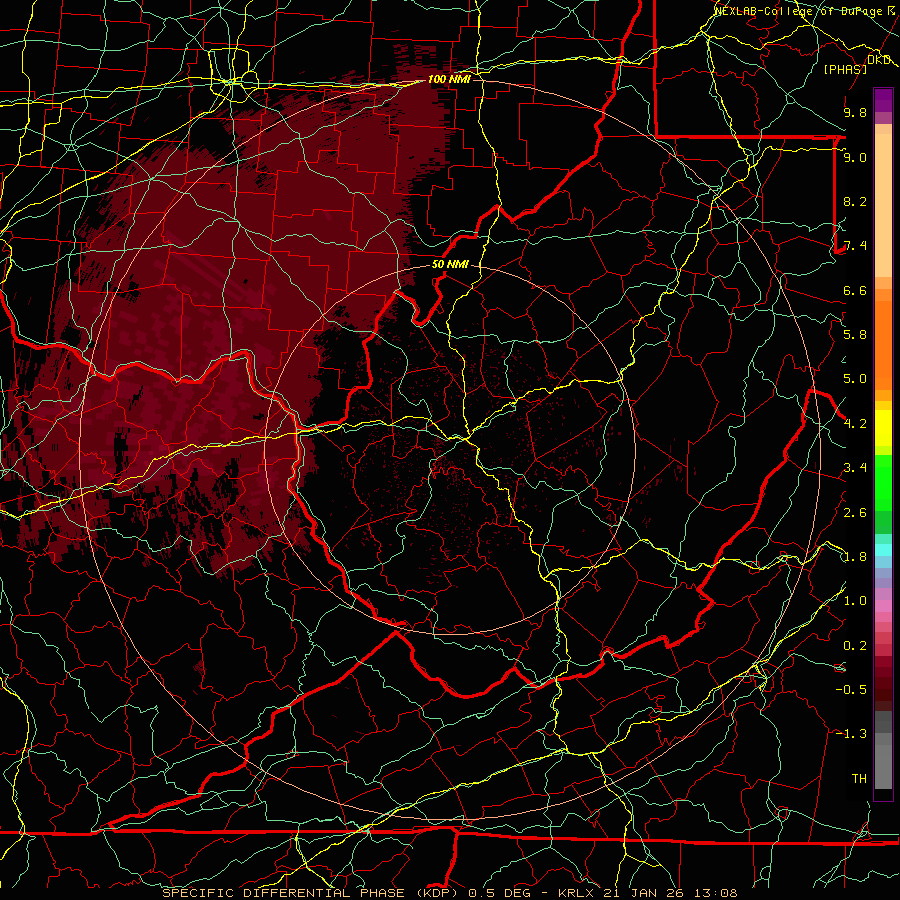
Task: Select the 7.4 legend value
Action: (855, 246)
